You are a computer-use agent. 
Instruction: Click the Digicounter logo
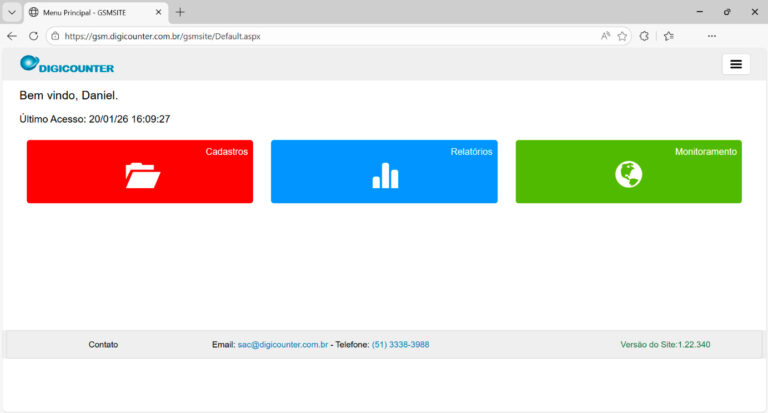click(x=67, y=65)
